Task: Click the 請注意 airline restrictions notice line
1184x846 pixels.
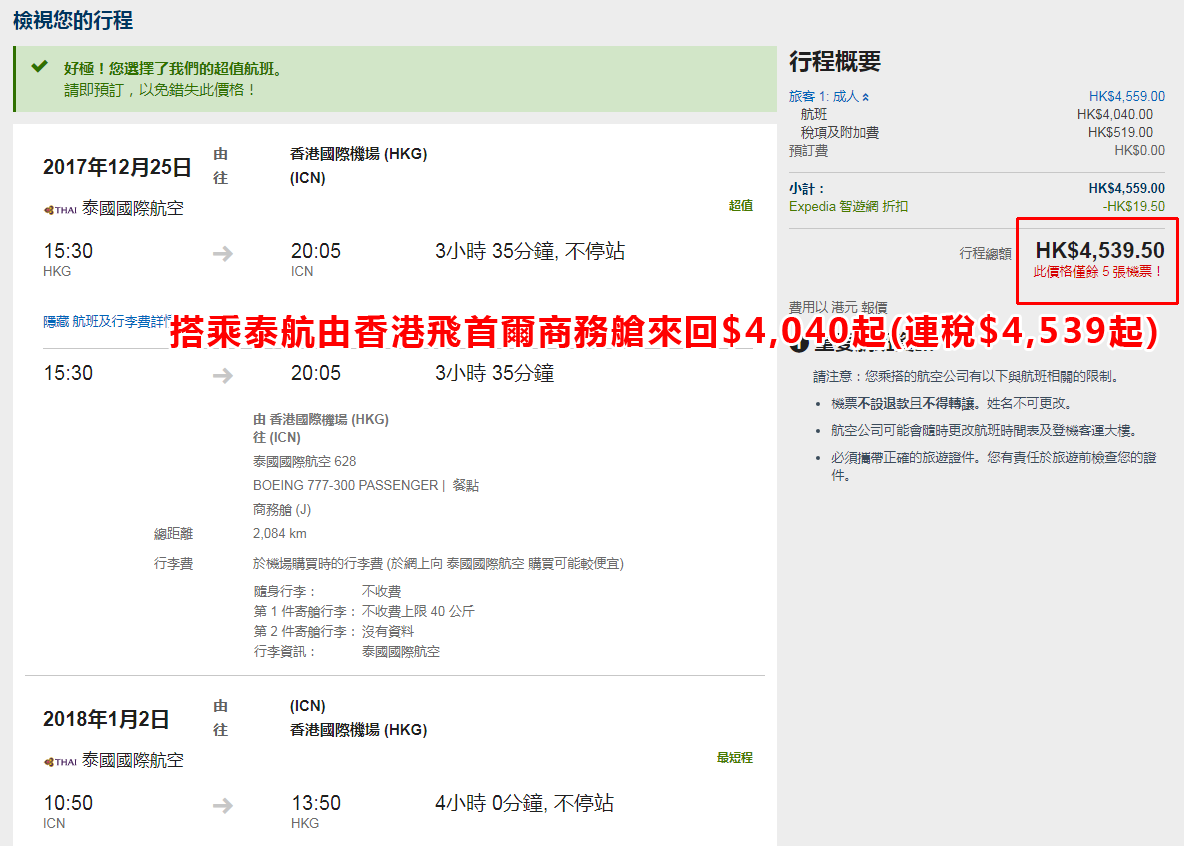Action: [966, 377]
